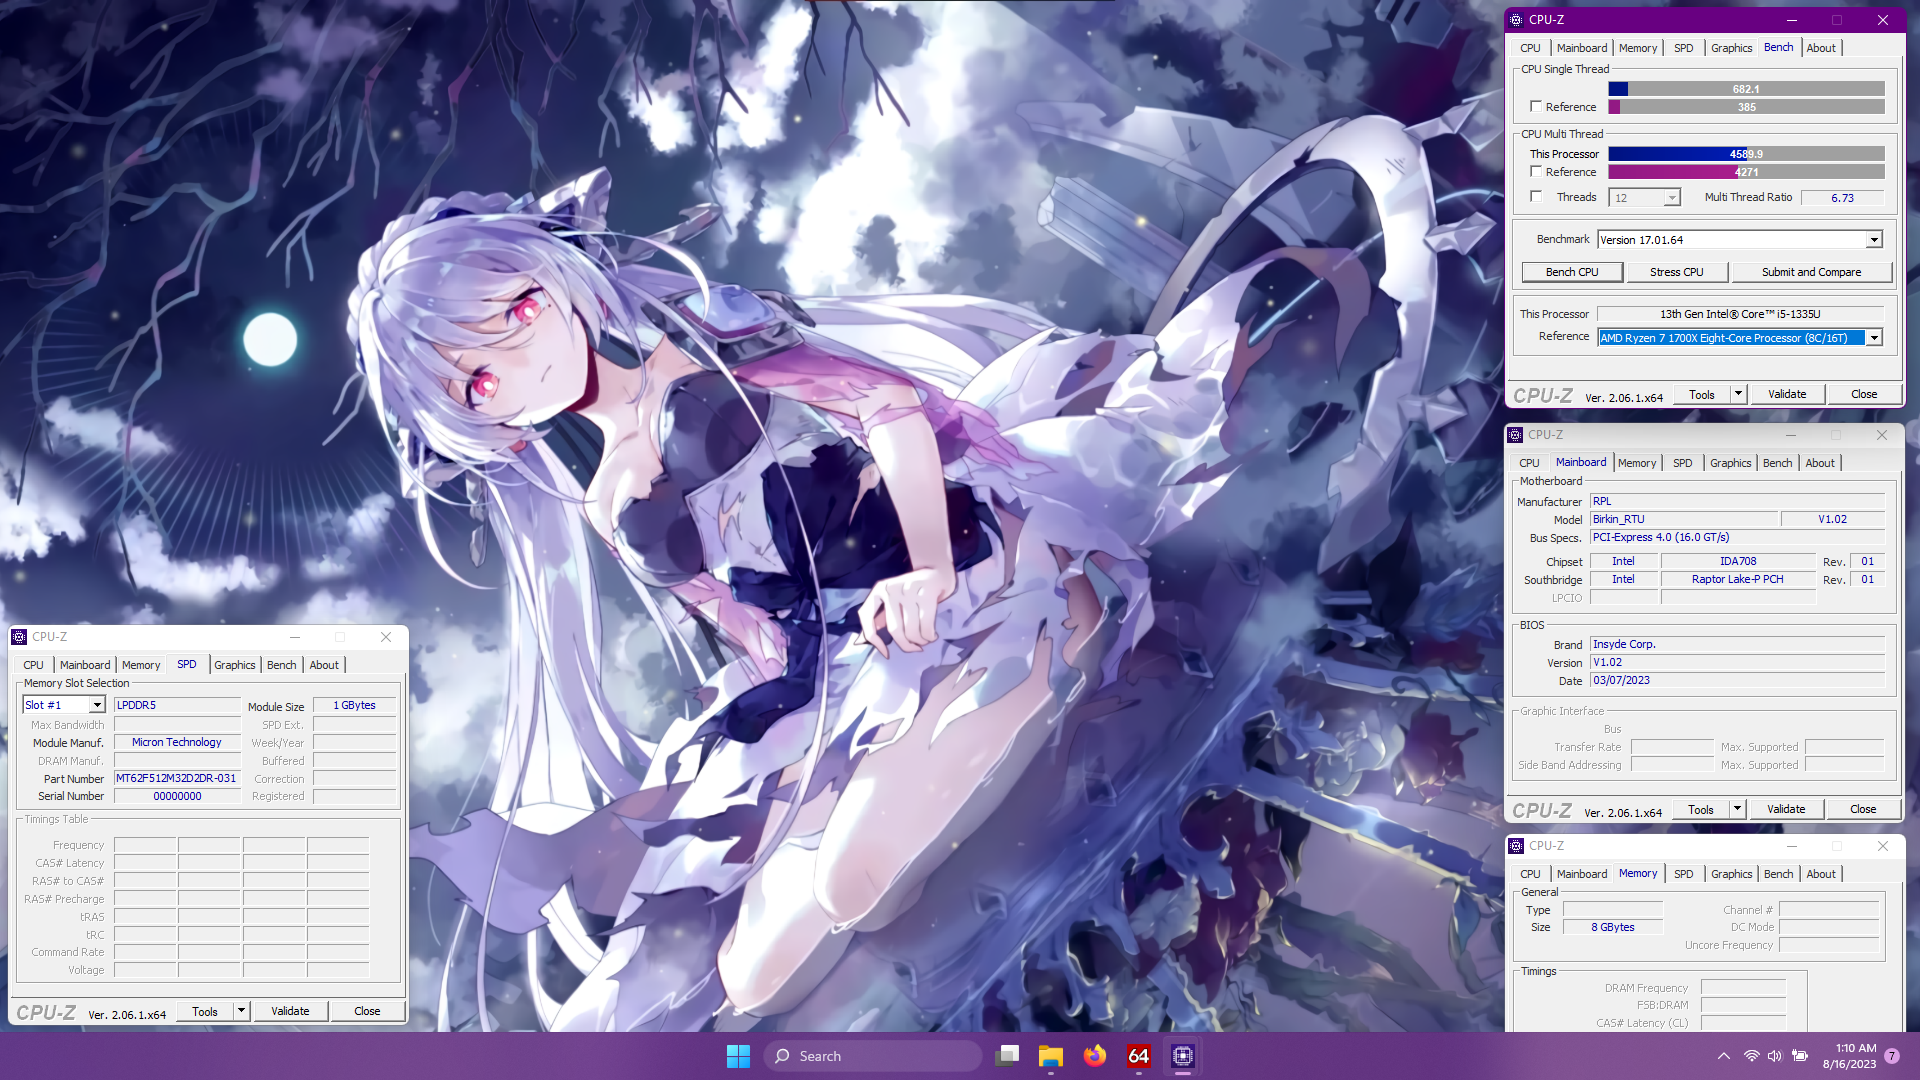Click CPU-Z icon in Mainboard window title bar
Image resolution: width=1920 pixels, height=1080 pixels.
[1515, 435]
